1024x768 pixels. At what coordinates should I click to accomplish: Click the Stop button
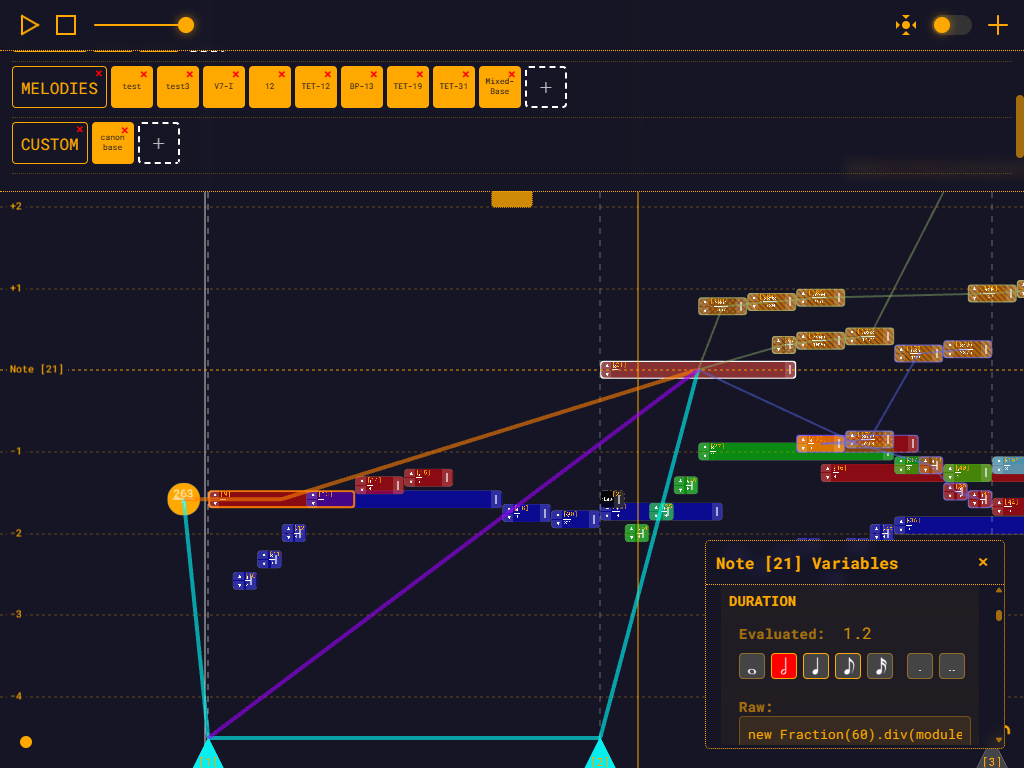click(65, 25)
